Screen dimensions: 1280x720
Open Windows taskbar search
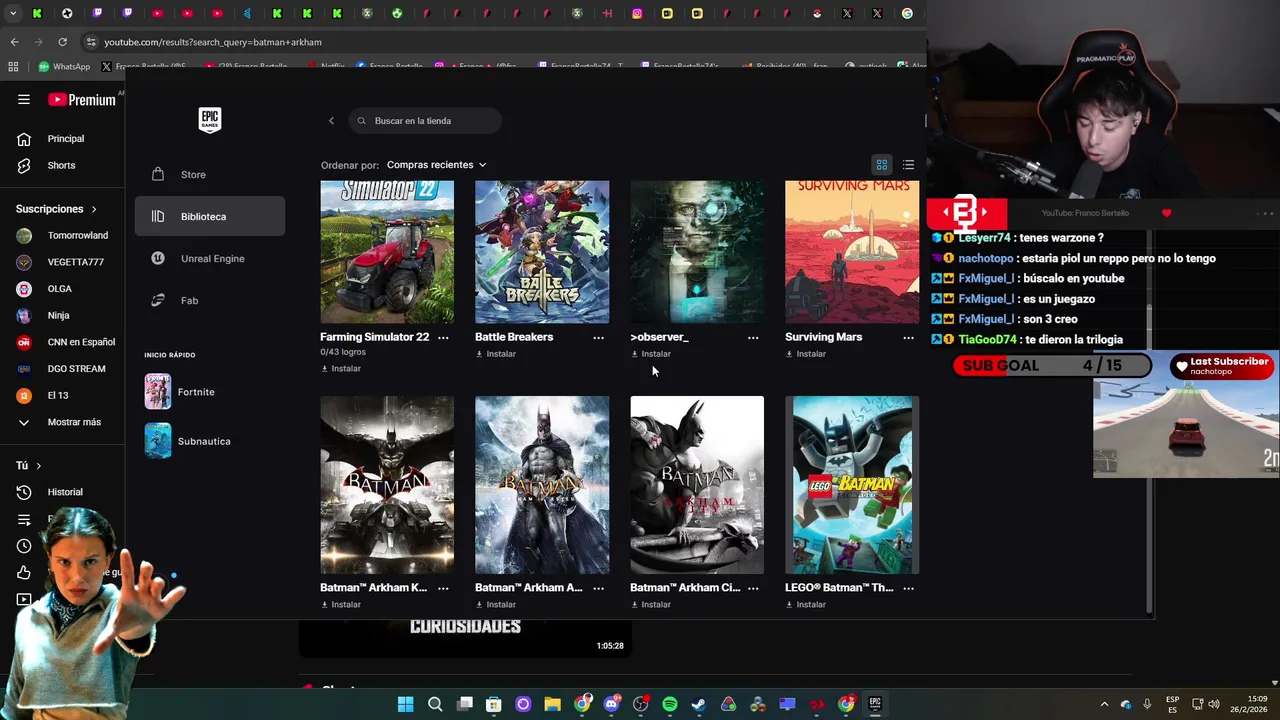click(435, 704)
